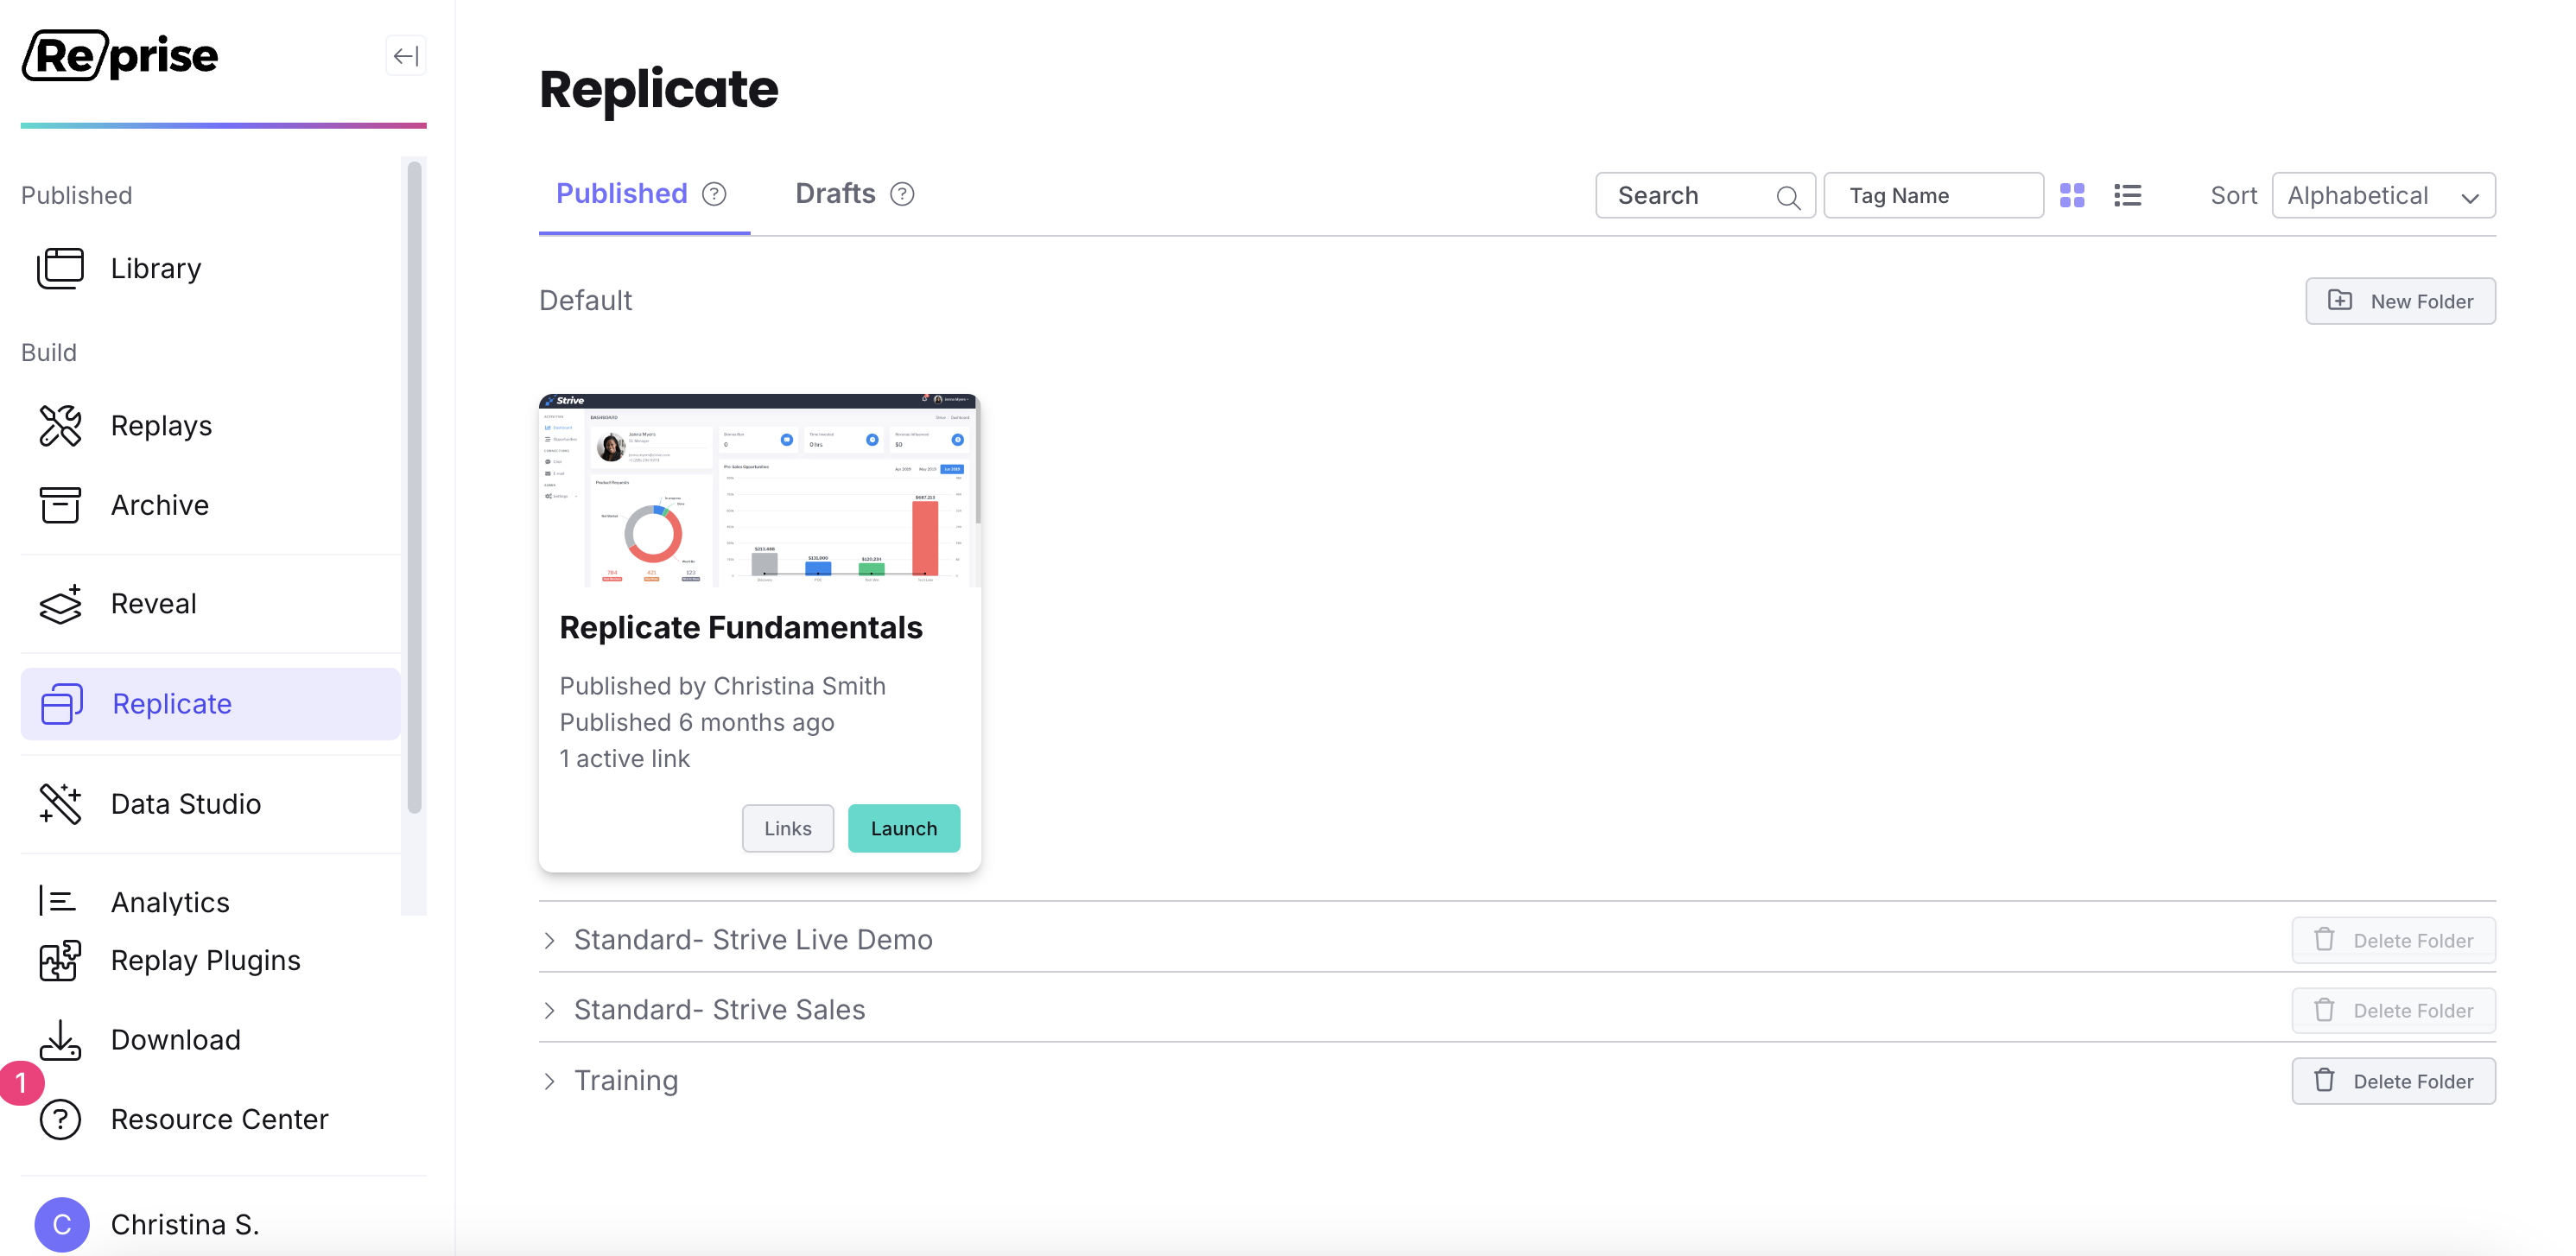This screenshot has height=1256, width=2576.
Task: Go to Archive in the sidebar
Action: (160, 505)
